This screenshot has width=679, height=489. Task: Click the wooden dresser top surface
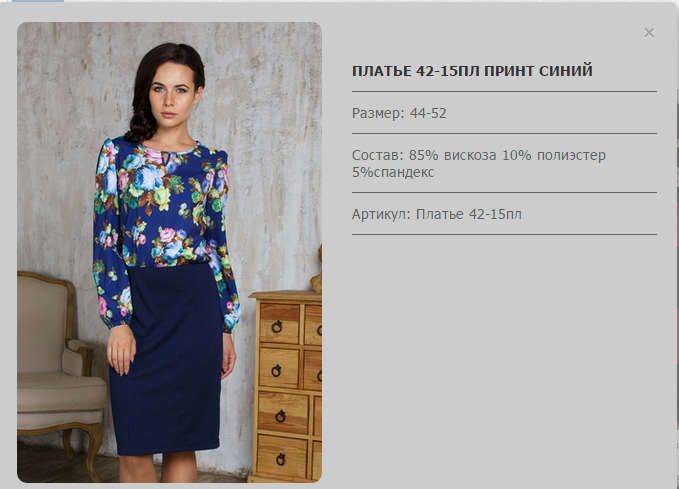(287, 295)
